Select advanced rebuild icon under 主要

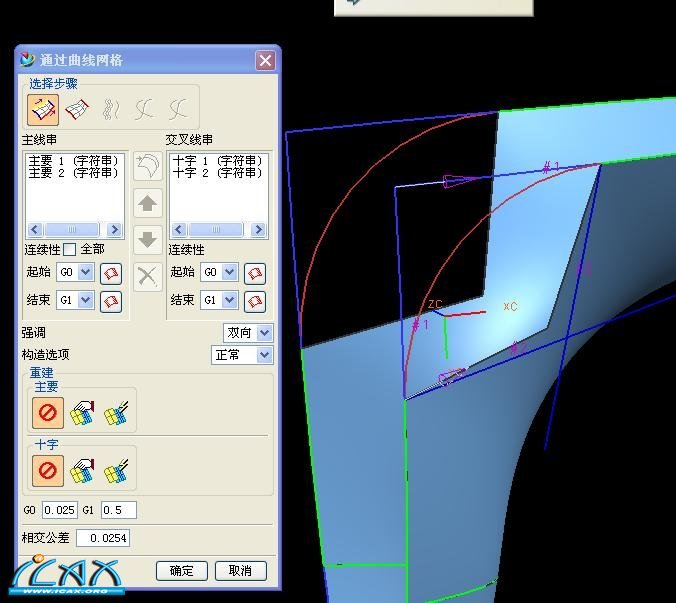click(x=118, y=412)
